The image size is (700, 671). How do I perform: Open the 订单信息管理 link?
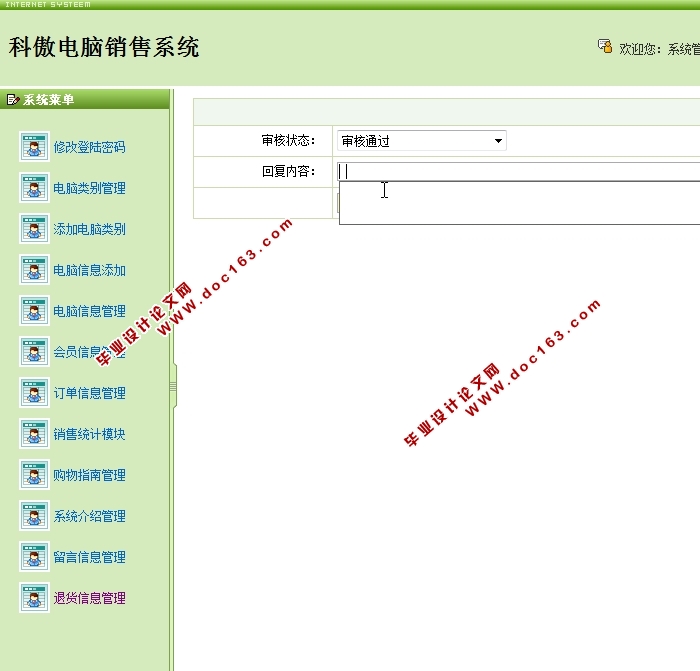pos(89,393)
